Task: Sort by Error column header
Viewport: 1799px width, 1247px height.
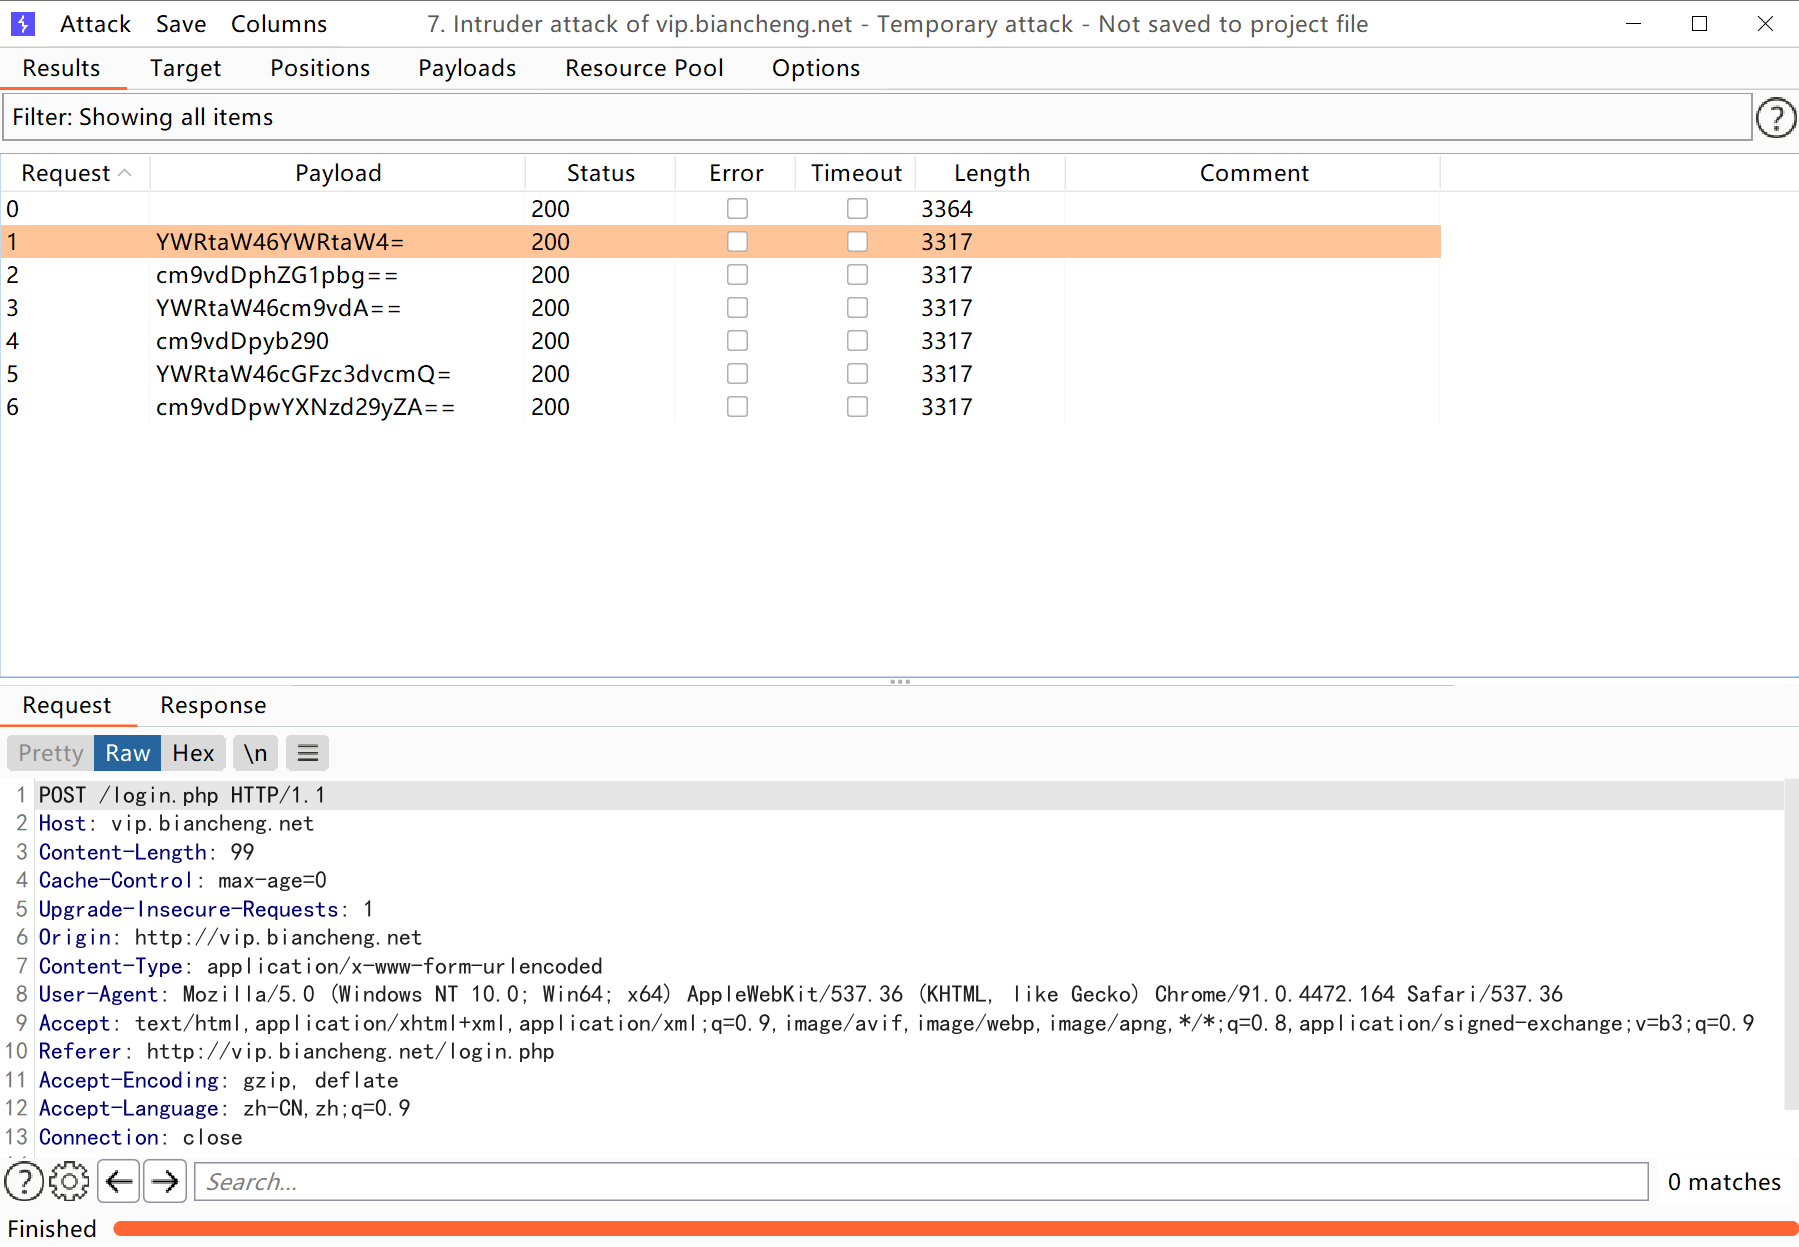Action: click(x=736, y=173)
